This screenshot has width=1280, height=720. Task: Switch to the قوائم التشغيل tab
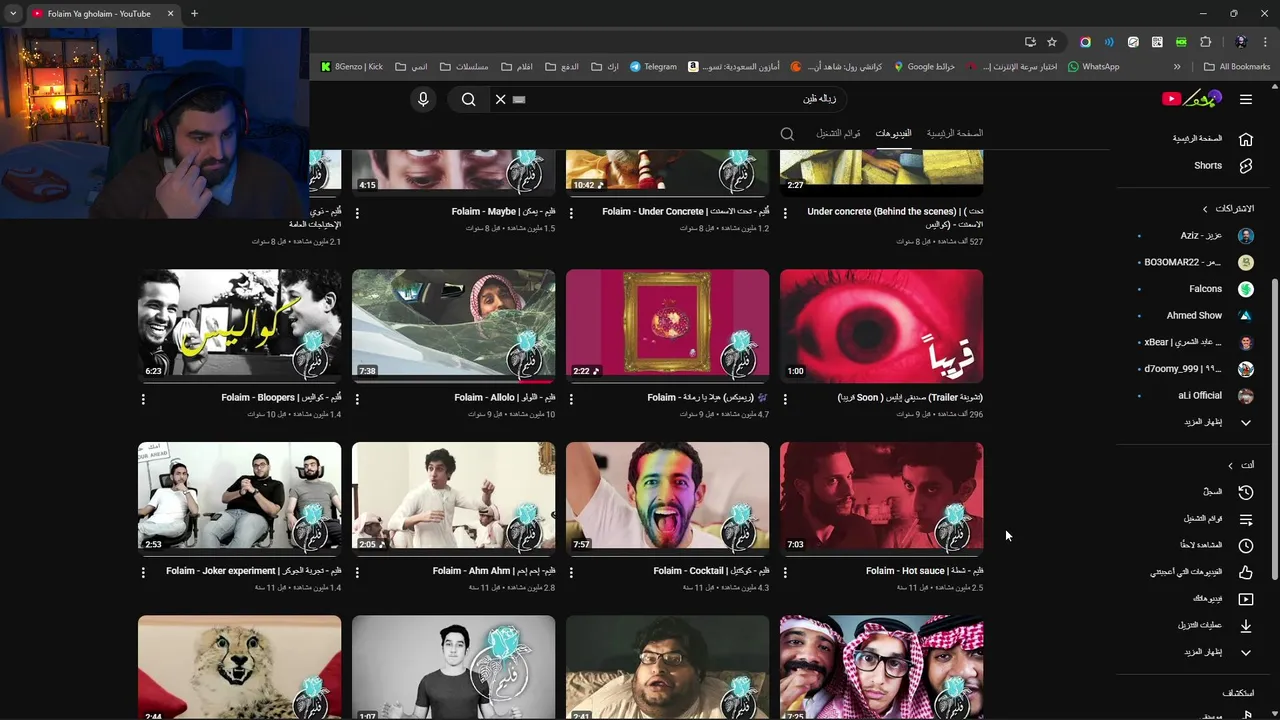pos(838,133)
